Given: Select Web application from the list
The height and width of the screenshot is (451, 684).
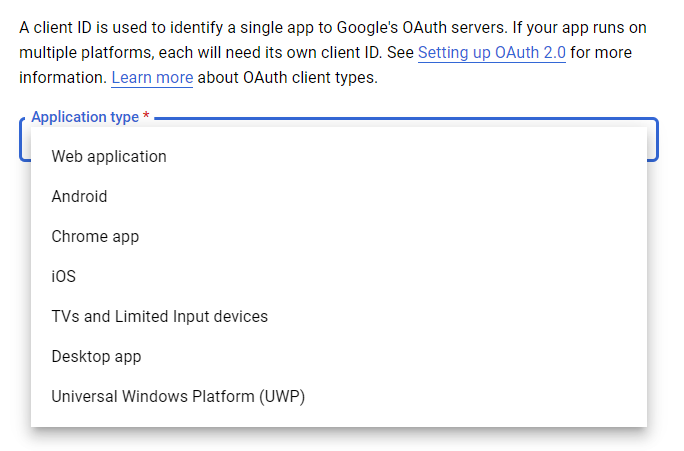Looking at the screenshot, I should [339, 157].
